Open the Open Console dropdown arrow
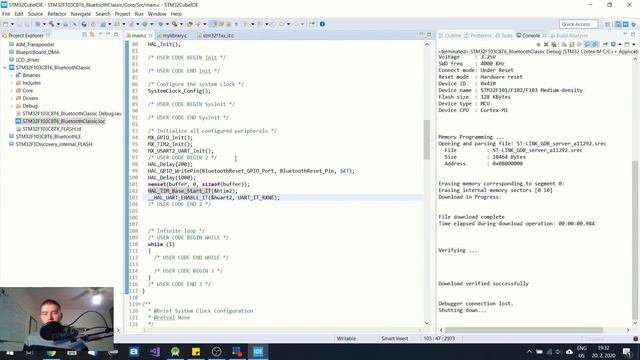 tap(634, 44)
